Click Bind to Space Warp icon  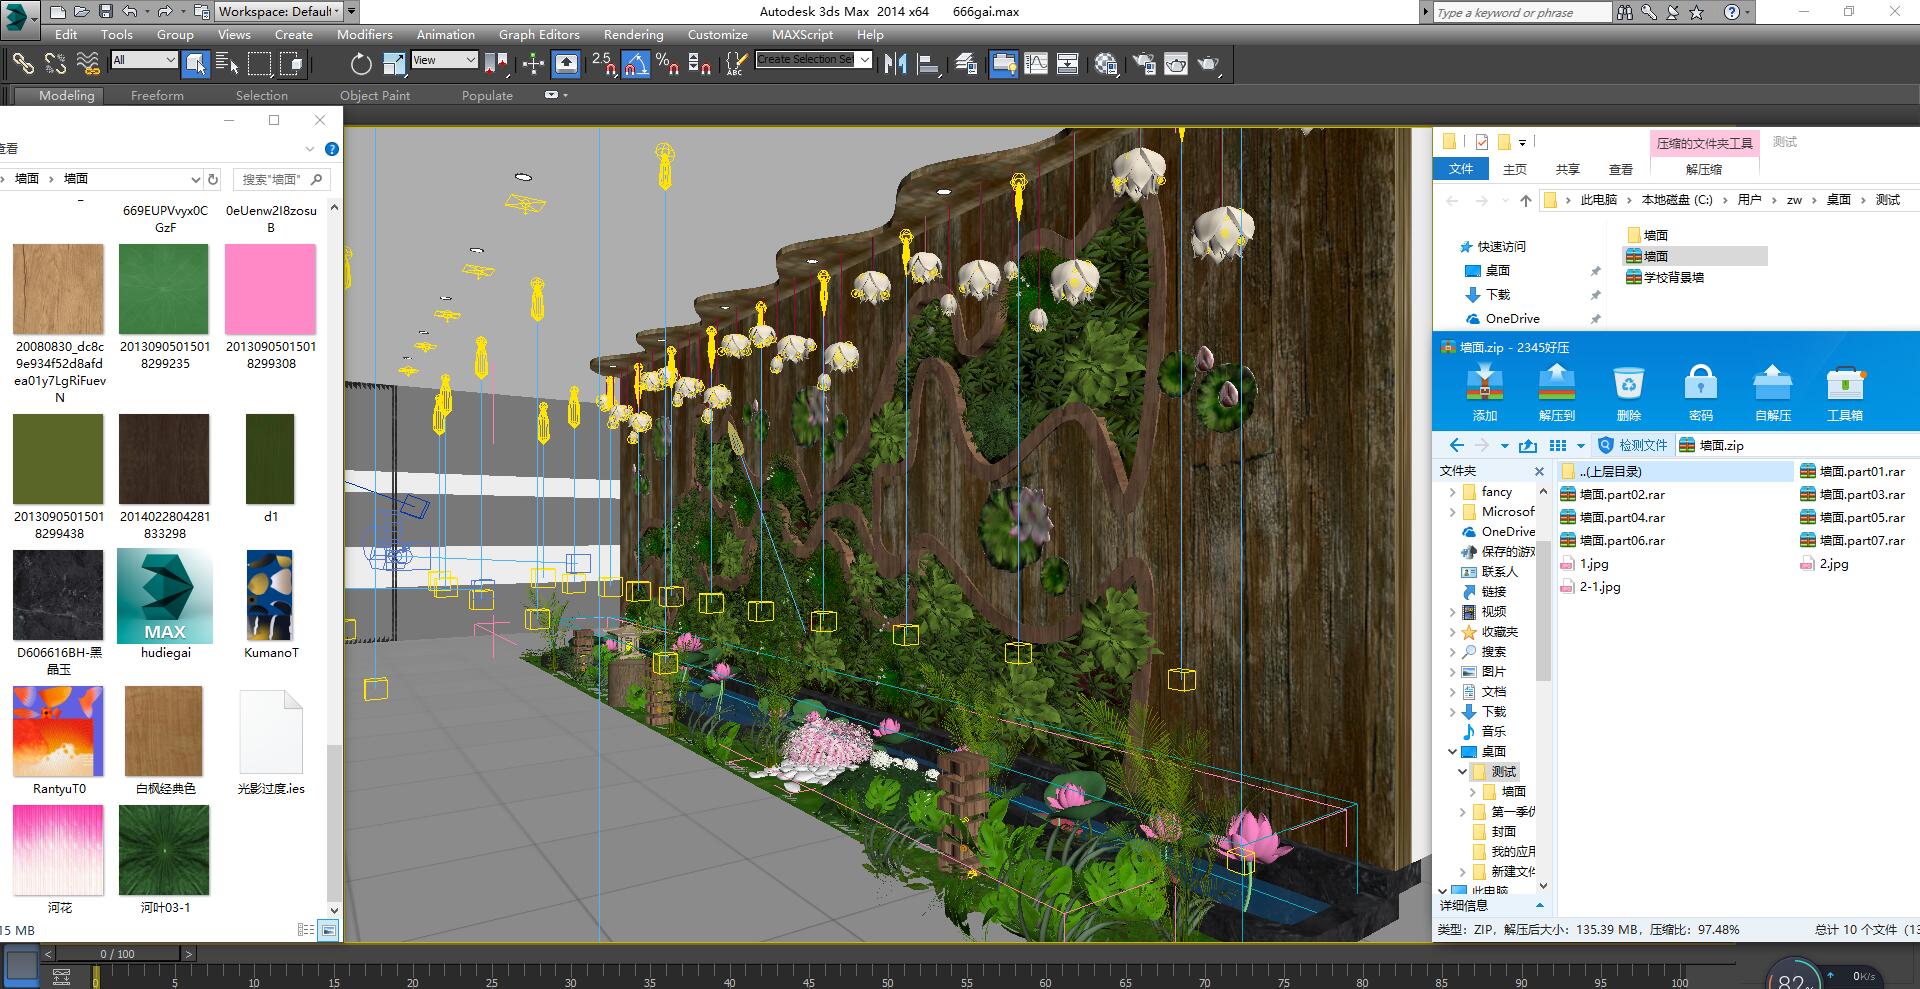coord(88,64)
